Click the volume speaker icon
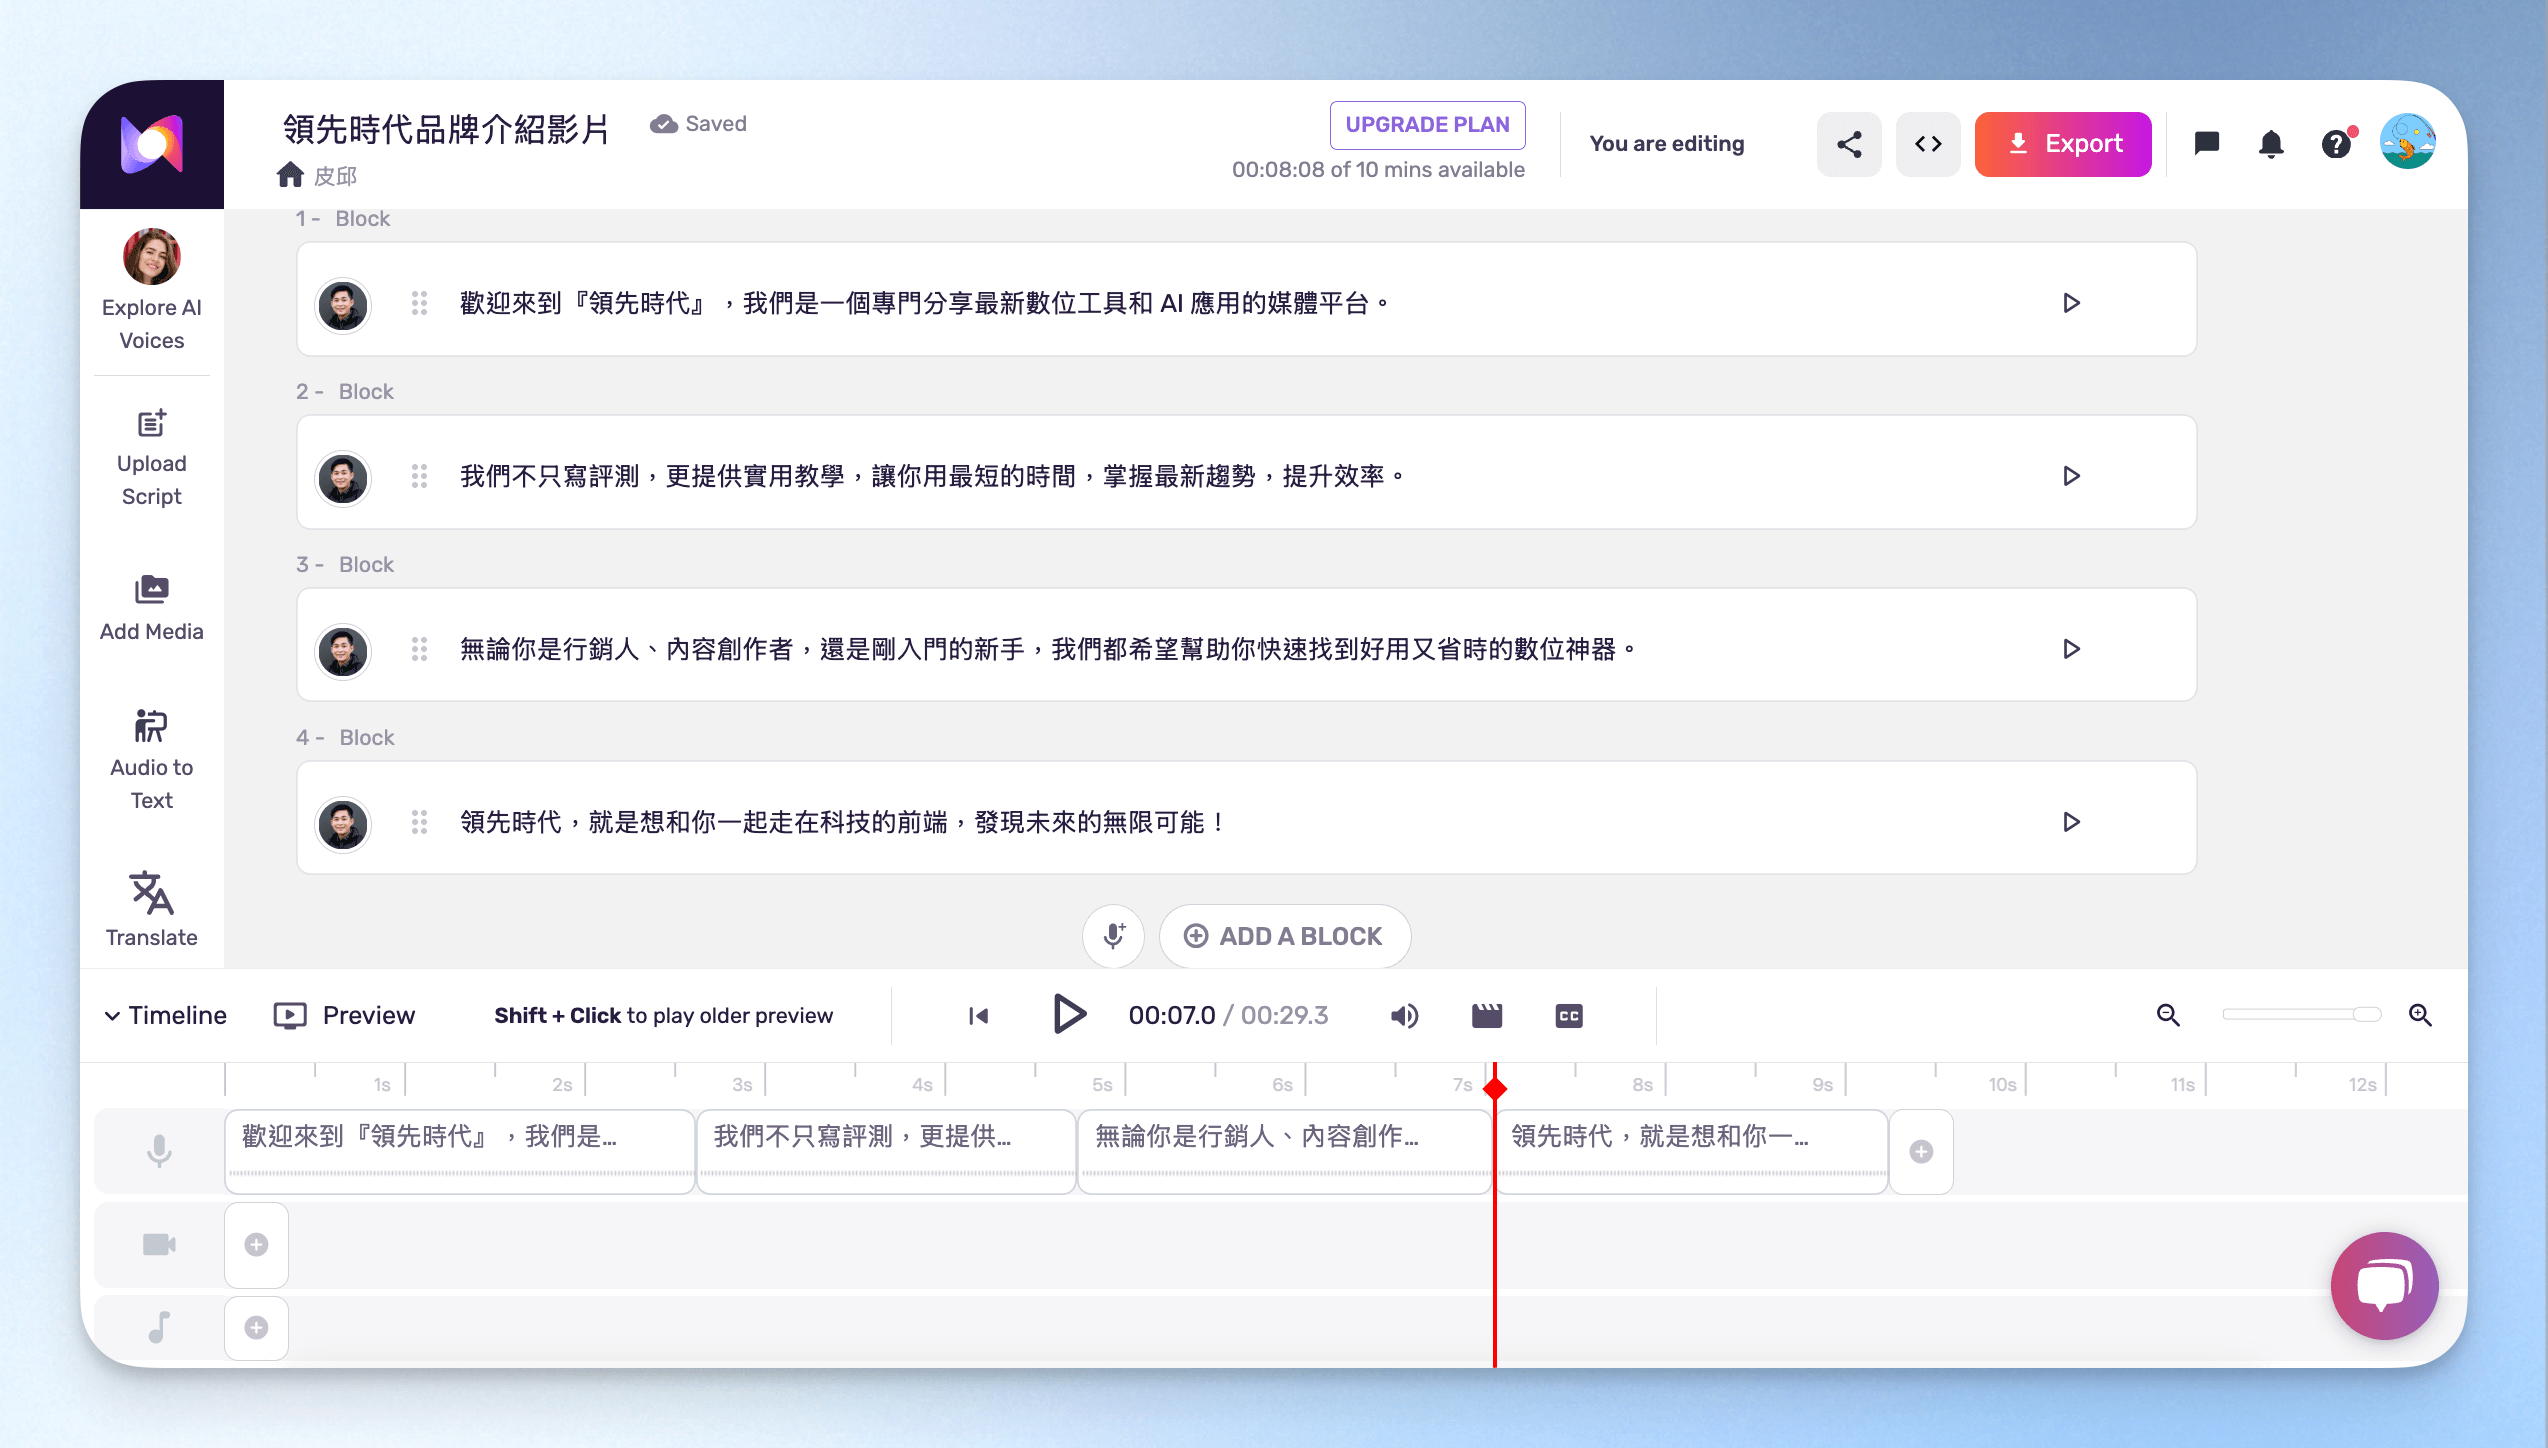 click(x=1404, y=1016)
